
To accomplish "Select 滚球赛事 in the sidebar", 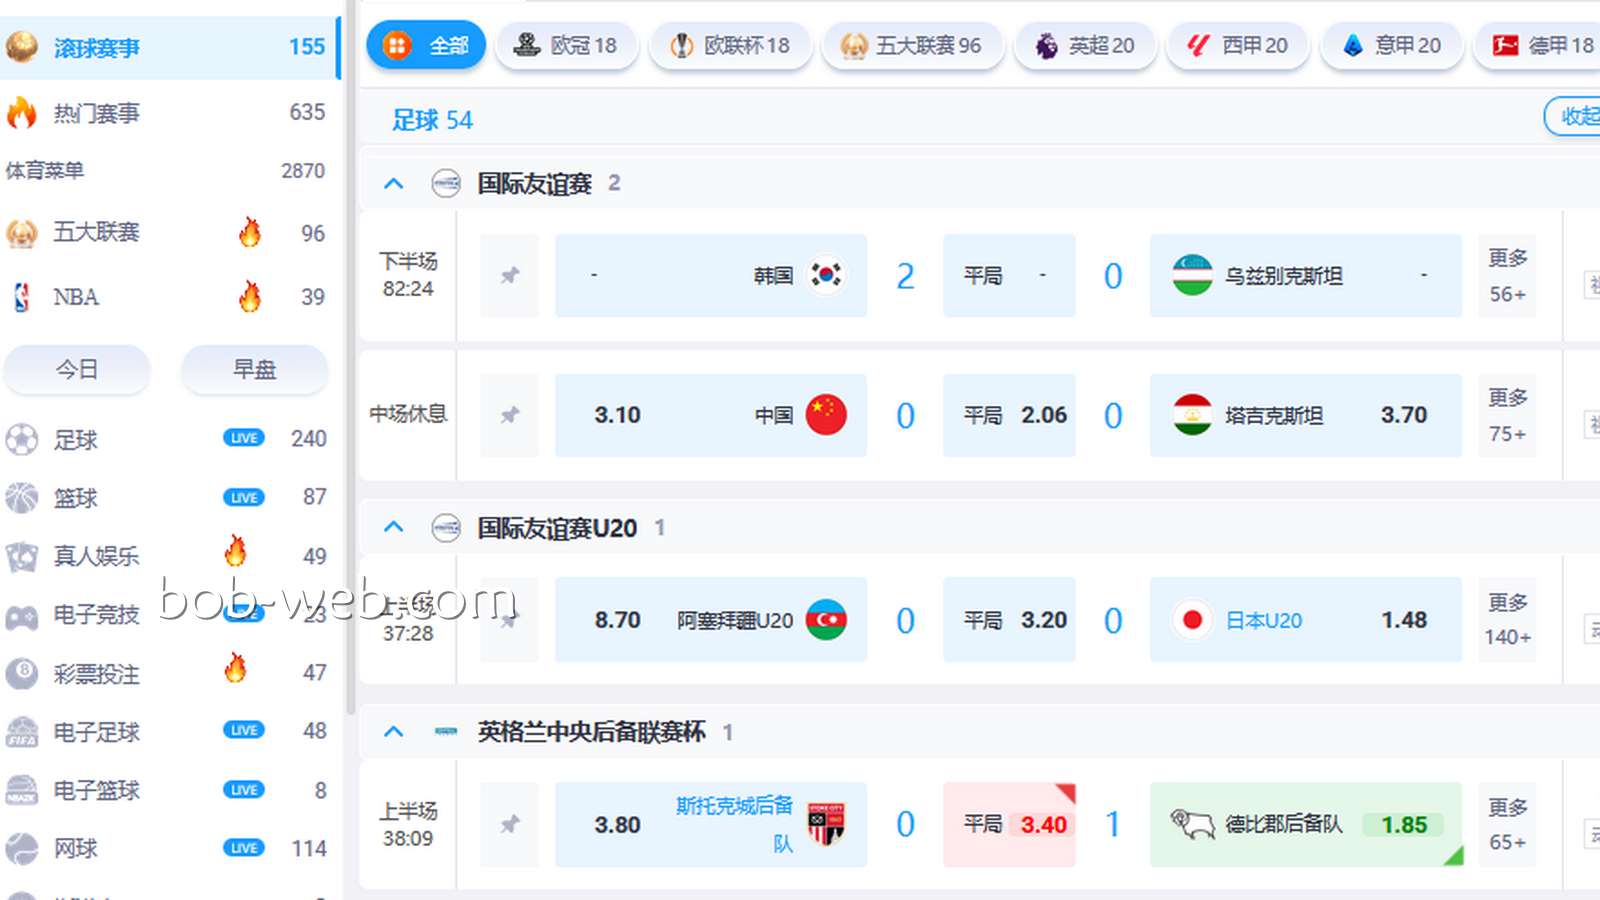I will (168, 47).
